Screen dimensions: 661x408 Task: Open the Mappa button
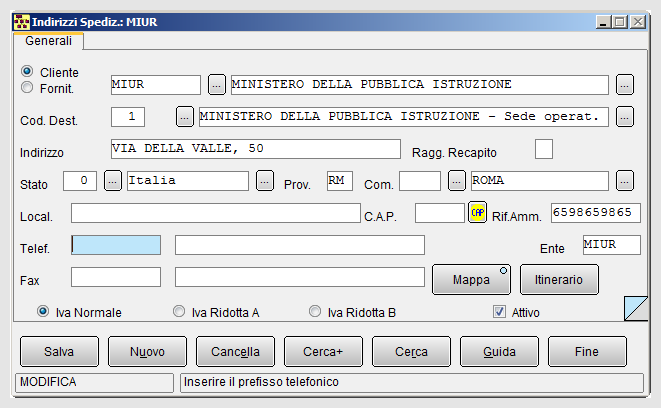coord(471,279)
